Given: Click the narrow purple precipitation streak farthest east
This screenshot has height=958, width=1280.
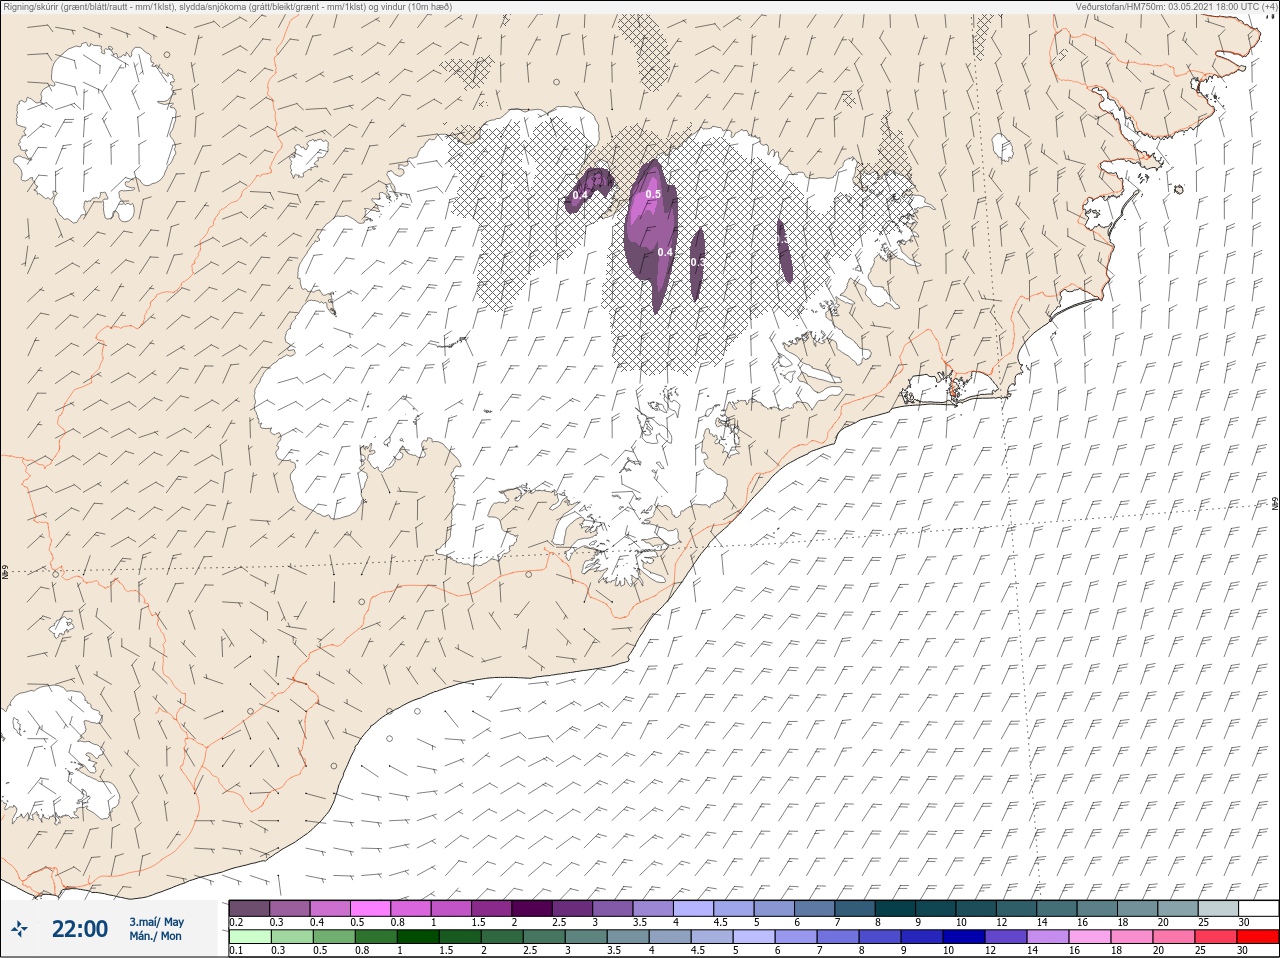Looking at the screenshot, I should click(785, 250).
